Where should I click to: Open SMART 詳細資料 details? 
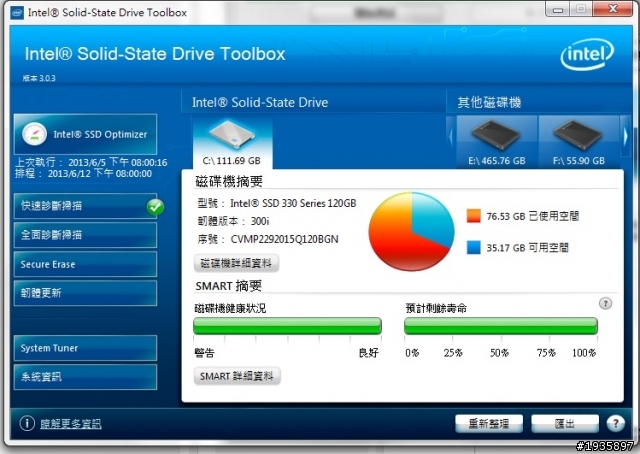pos(237,376)
